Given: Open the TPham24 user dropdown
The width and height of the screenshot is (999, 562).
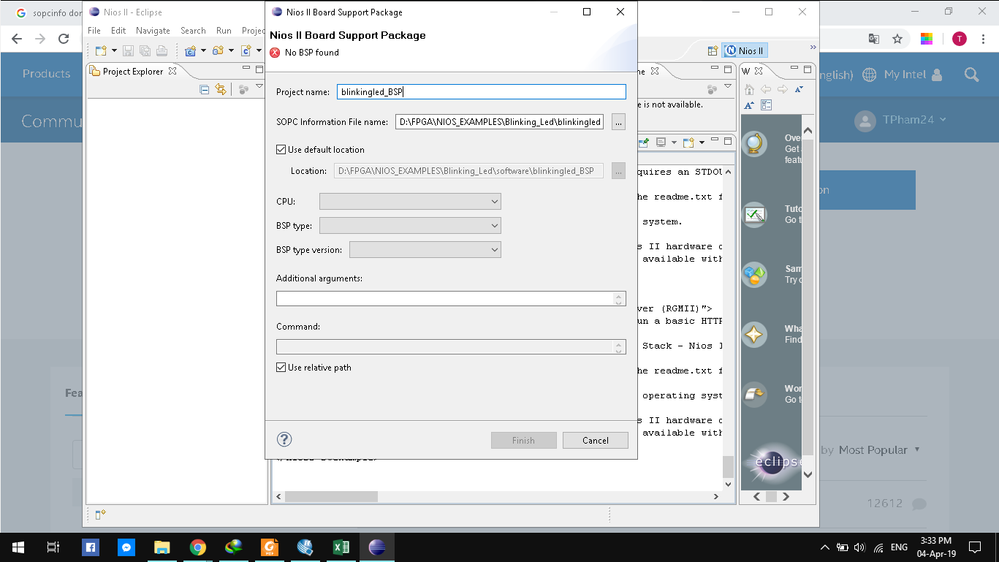Looking at the screenshot, I should 913,120.
